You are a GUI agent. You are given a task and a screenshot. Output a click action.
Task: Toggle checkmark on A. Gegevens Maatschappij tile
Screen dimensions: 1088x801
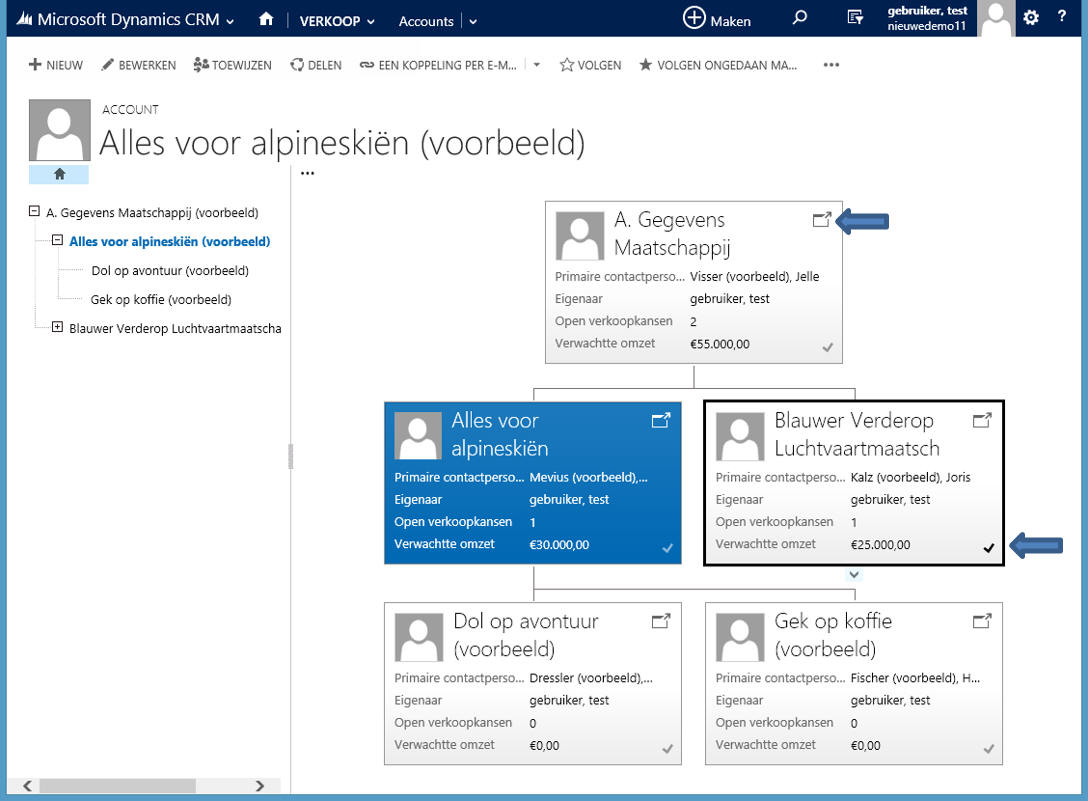coord(828,347)
